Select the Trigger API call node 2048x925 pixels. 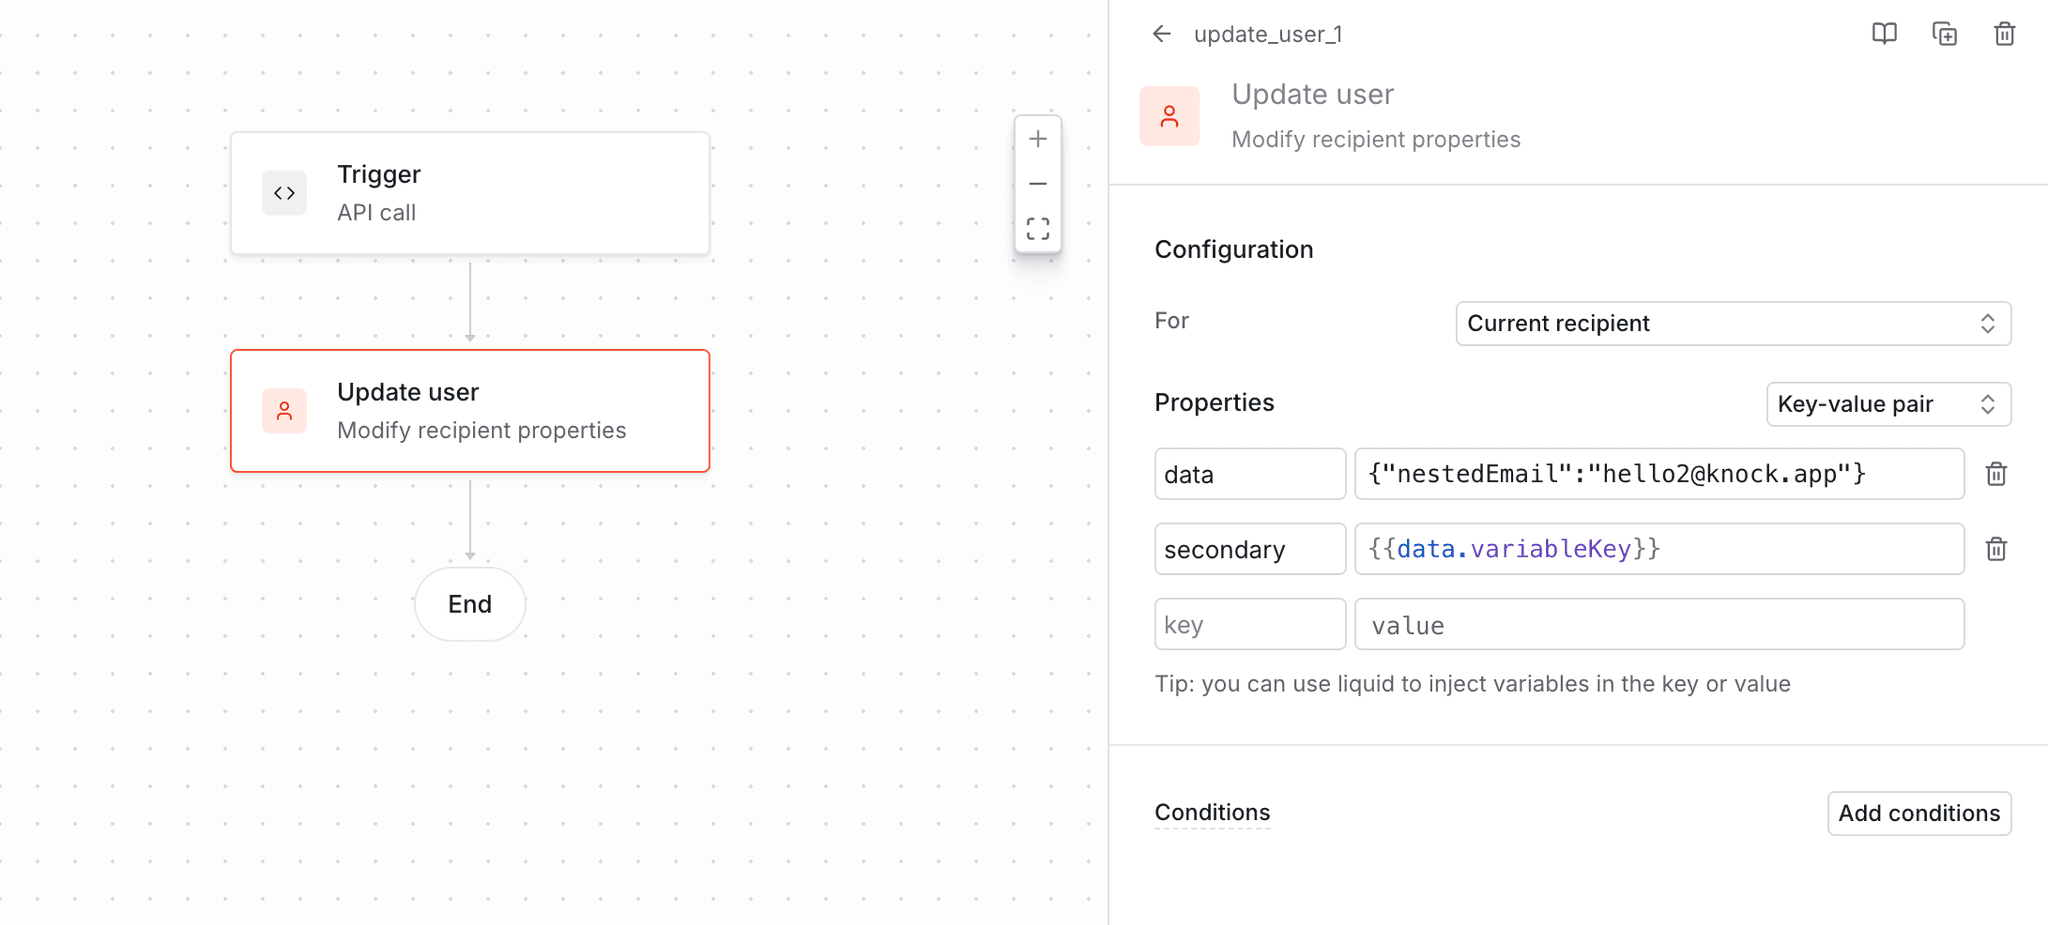click(470, 193)
